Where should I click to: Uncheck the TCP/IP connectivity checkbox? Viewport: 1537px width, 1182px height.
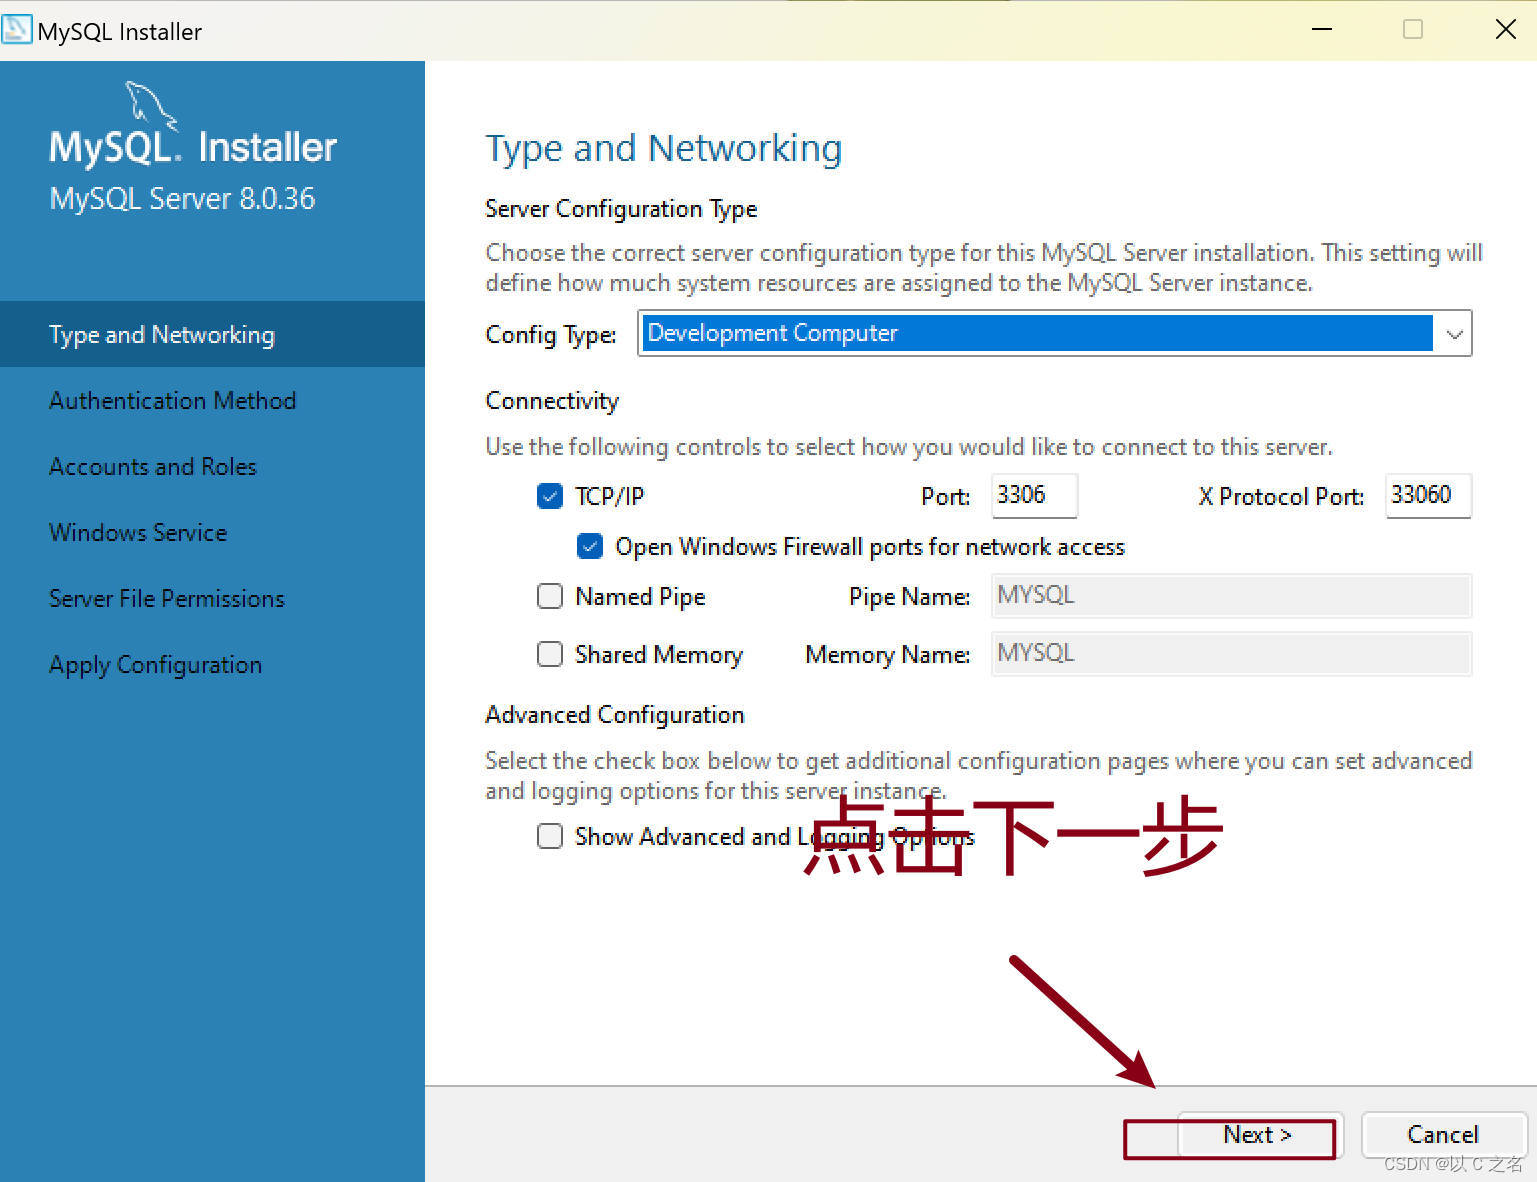[550, 496]
